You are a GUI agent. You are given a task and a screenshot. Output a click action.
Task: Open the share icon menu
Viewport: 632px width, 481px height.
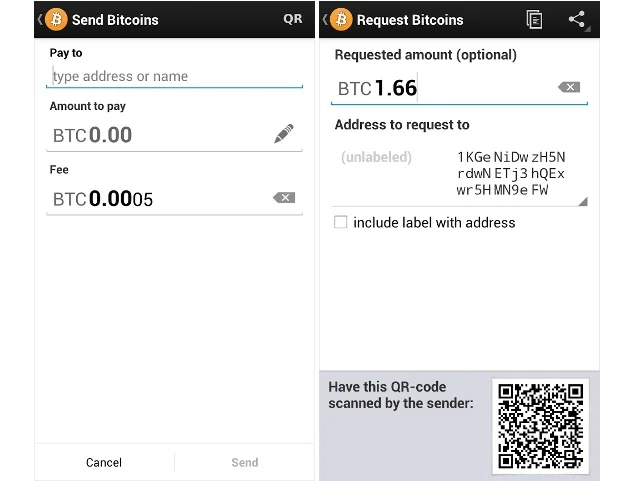click(x=577, y=19)
